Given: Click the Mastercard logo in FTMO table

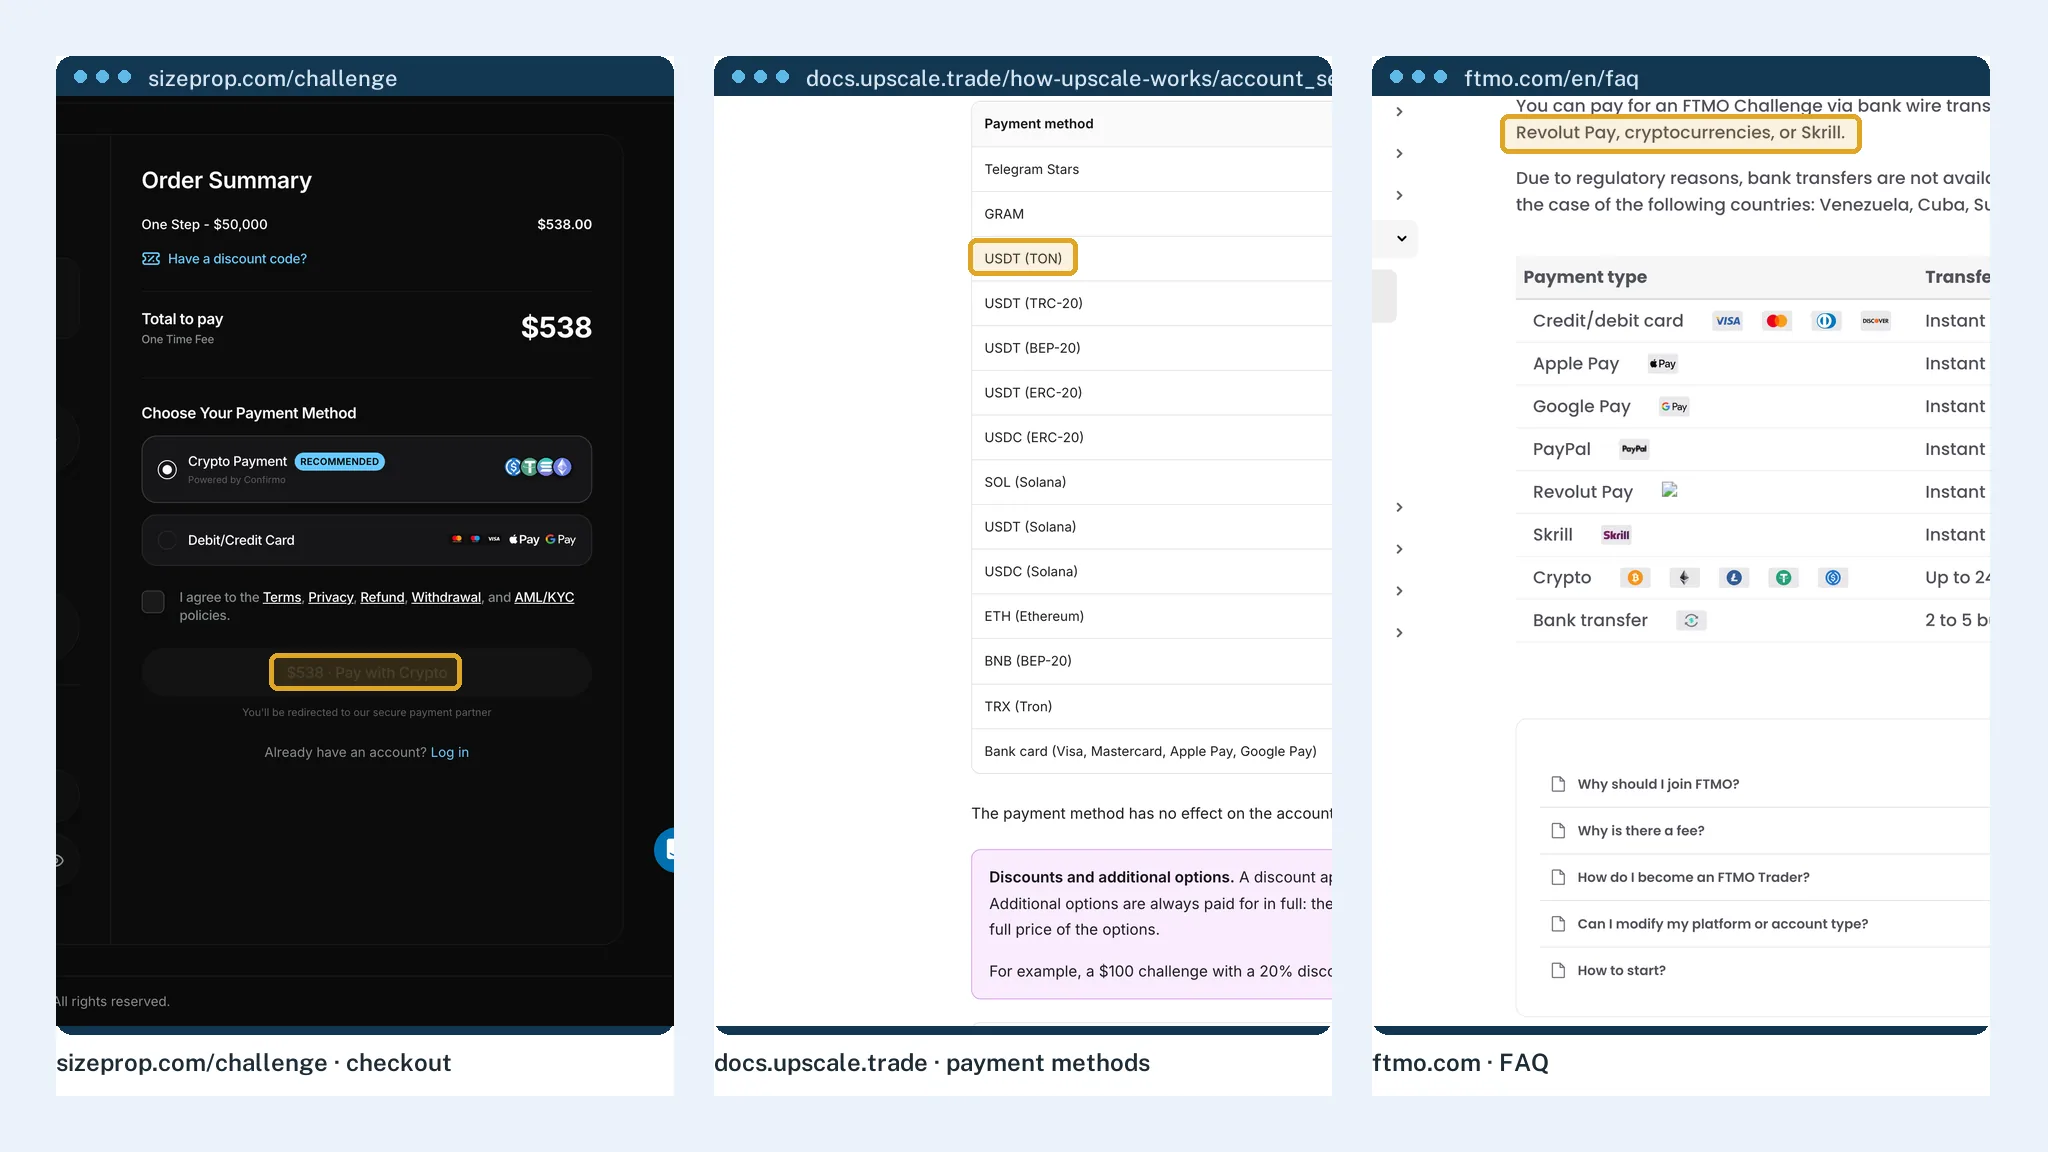Looking at the screenshot, I should click(x=1776, y=321).
